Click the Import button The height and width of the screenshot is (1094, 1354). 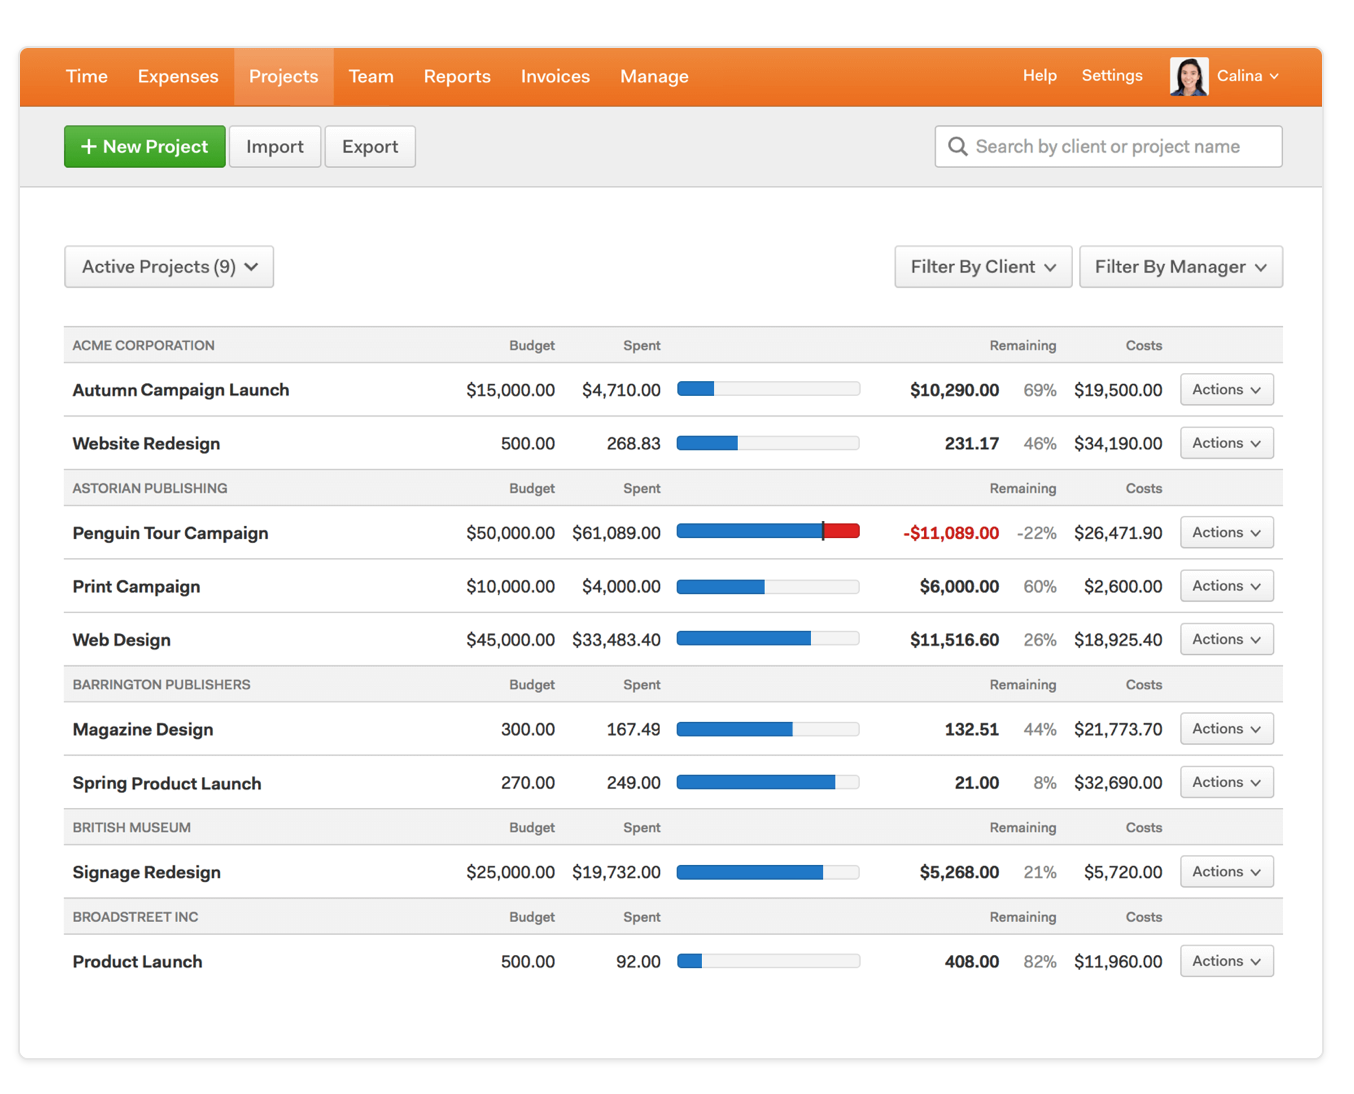click(x=275, y=147)
